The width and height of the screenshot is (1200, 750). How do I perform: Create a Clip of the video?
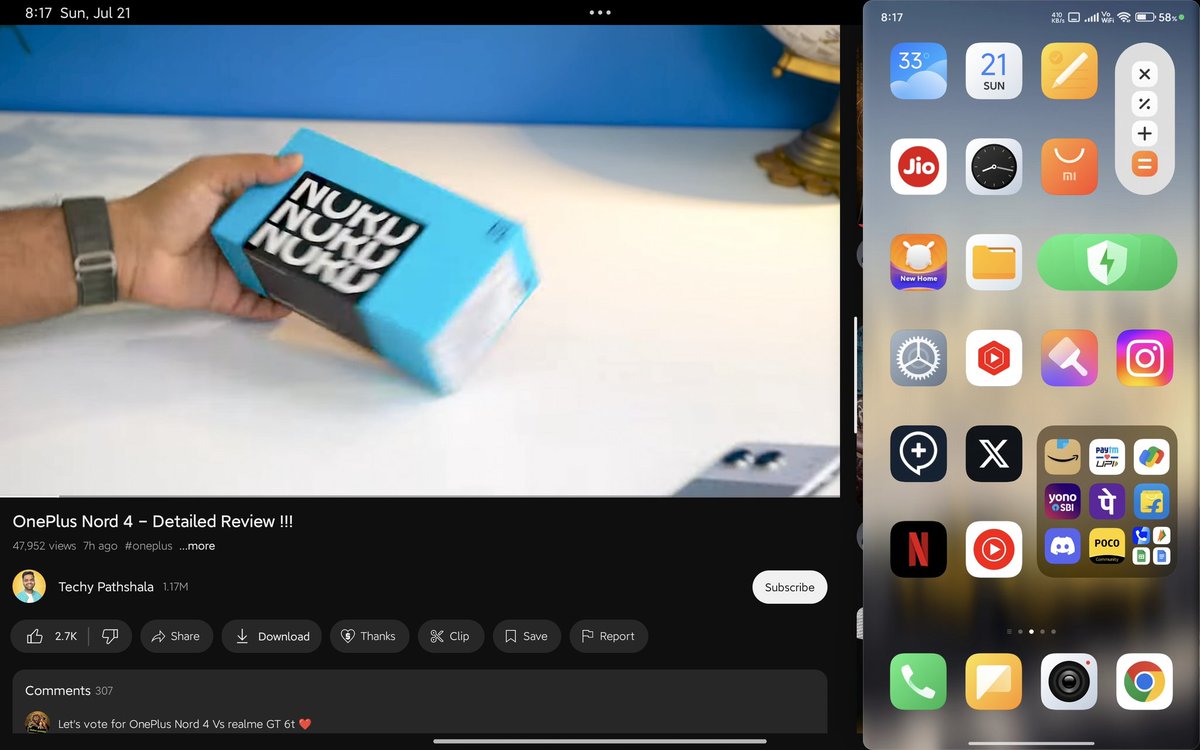[x=451, y=636]
